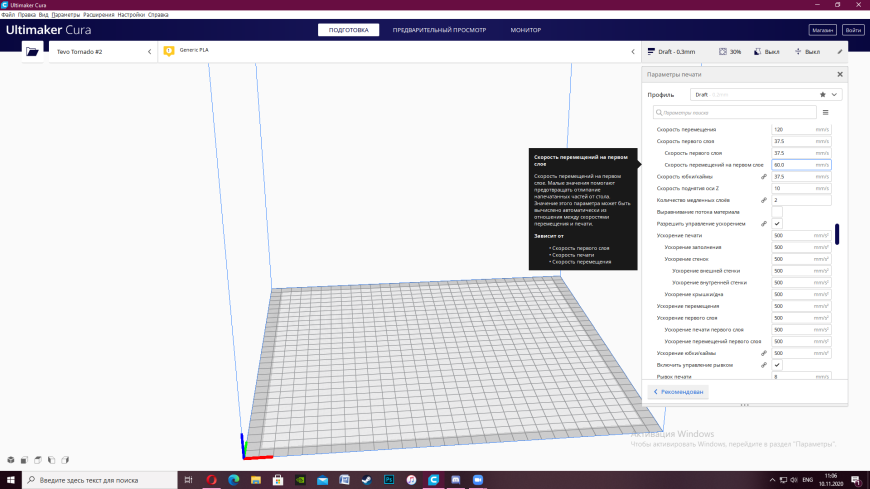Collapse Tevo Tornado #2 printer selector
This screenshot has width=870, height=489.
149,52
